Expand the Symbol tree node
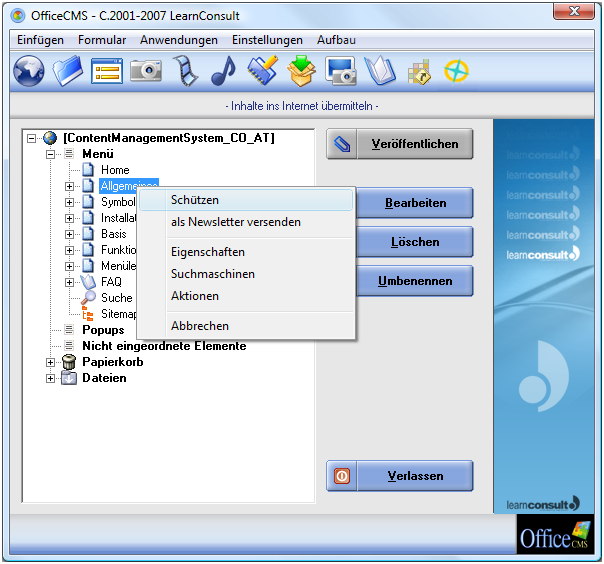This screenshot has width=604, height=564. coord(69,202)
